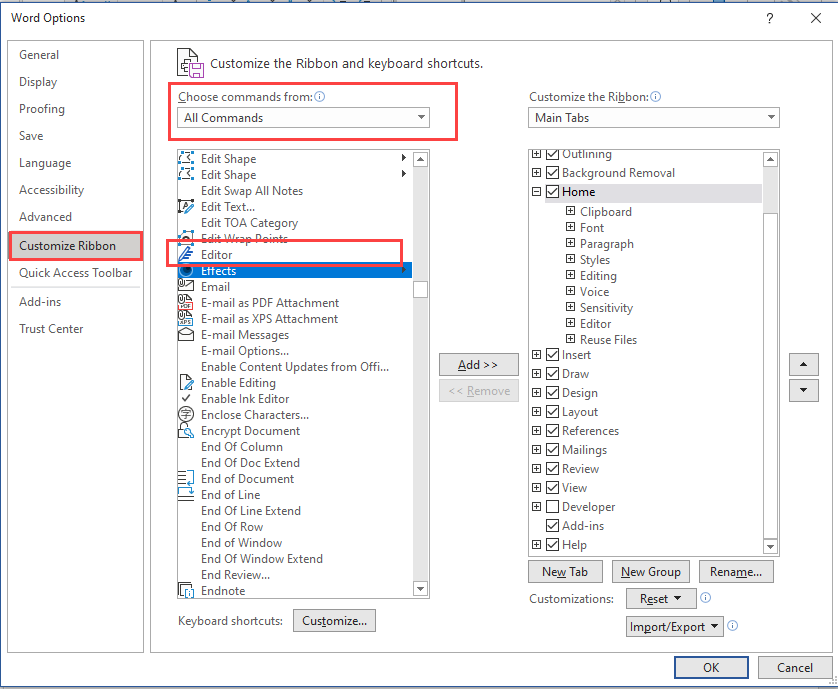
Task: Click the Enclose Characters circle icon
Action: [x=185, y=414]
